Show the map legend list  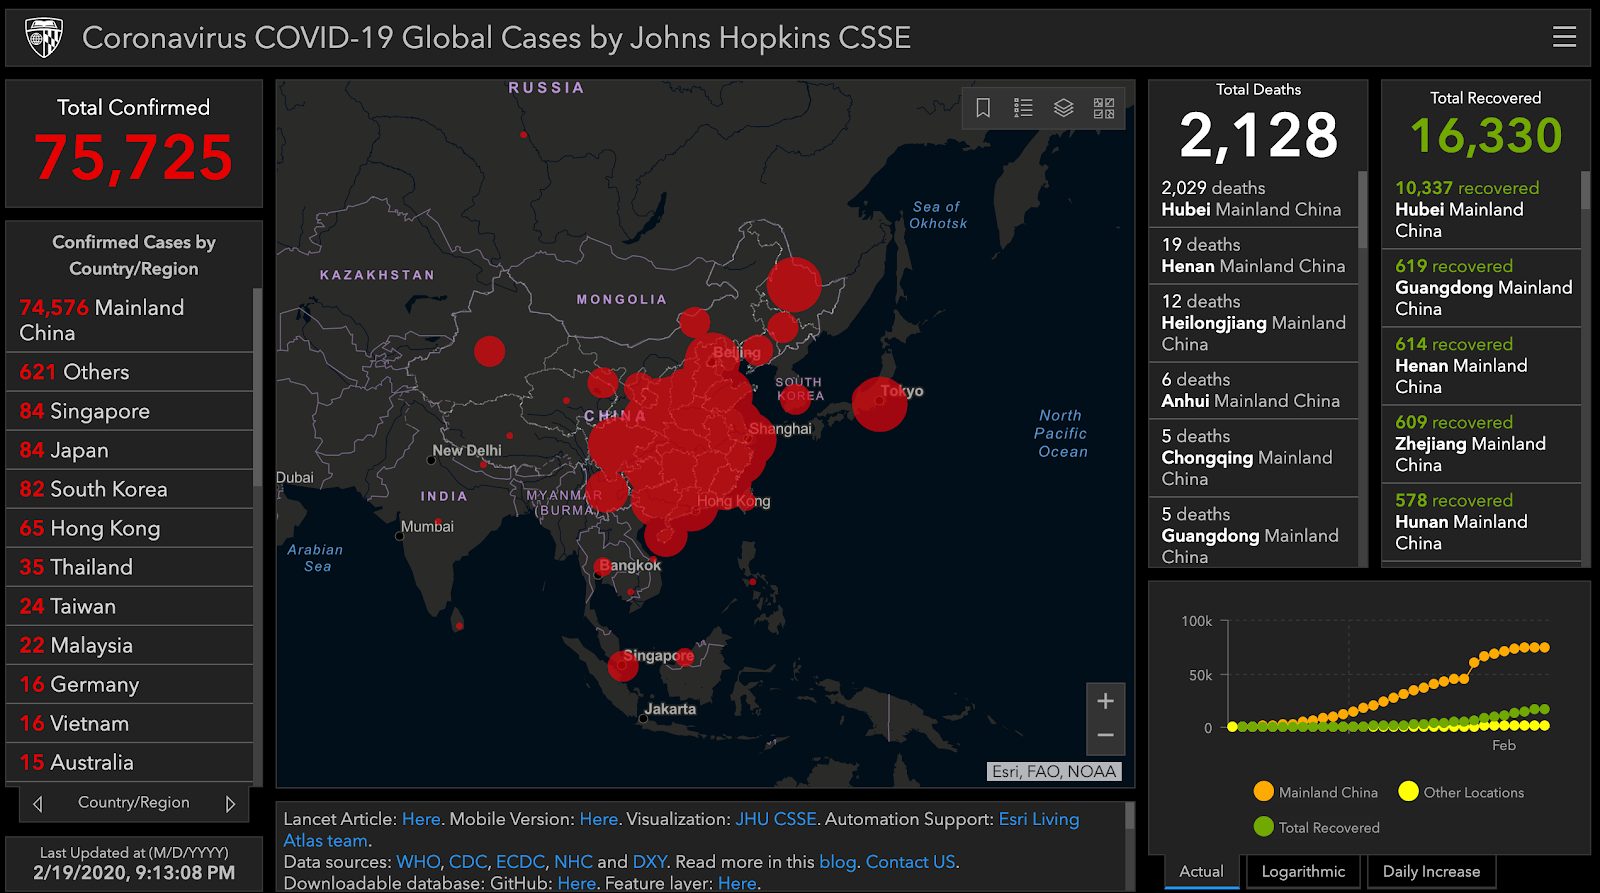pos(1023,108)
